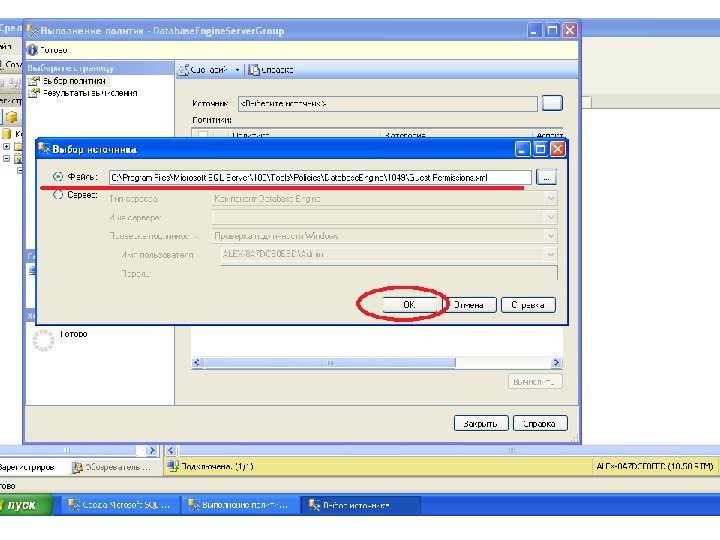Screen dimensions: 720x540
Task: Click the Выбор политики page icon
Action: coord(34,81)
